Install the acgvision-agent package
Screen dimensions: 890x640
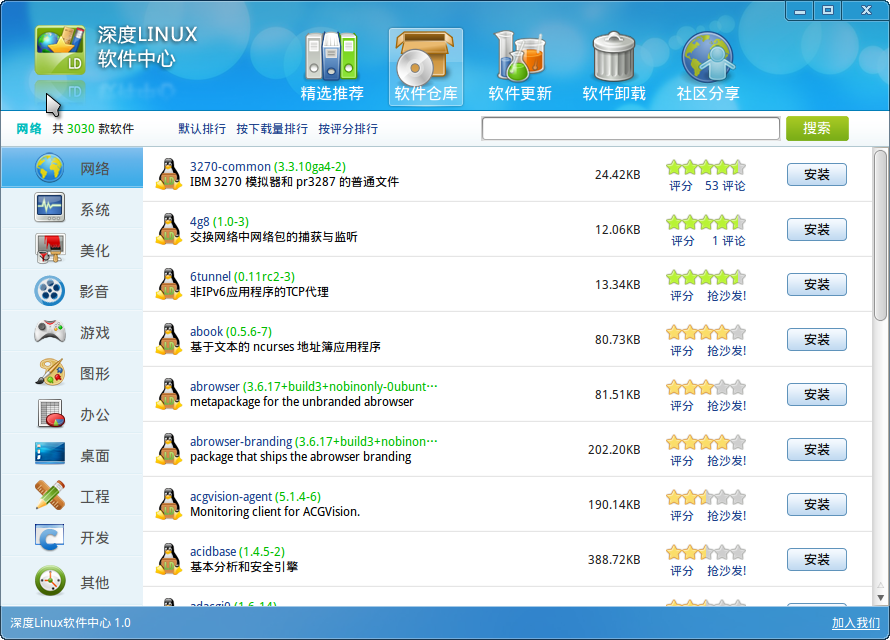pos(817,505)
